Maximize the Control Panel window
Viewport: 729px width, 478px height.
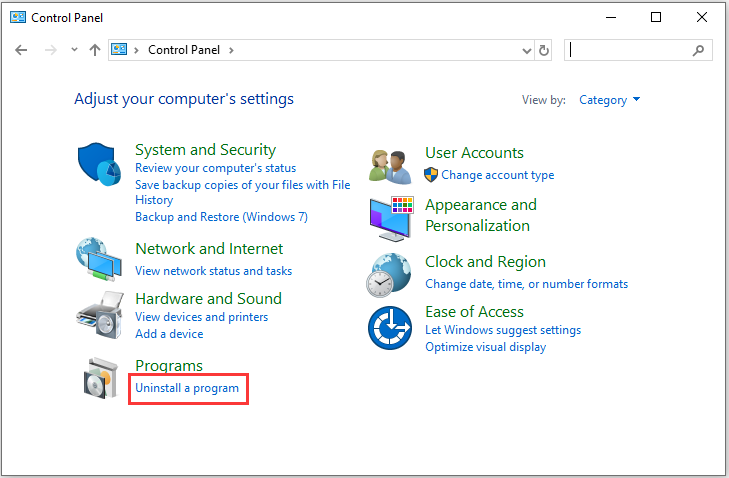[656, 18]
